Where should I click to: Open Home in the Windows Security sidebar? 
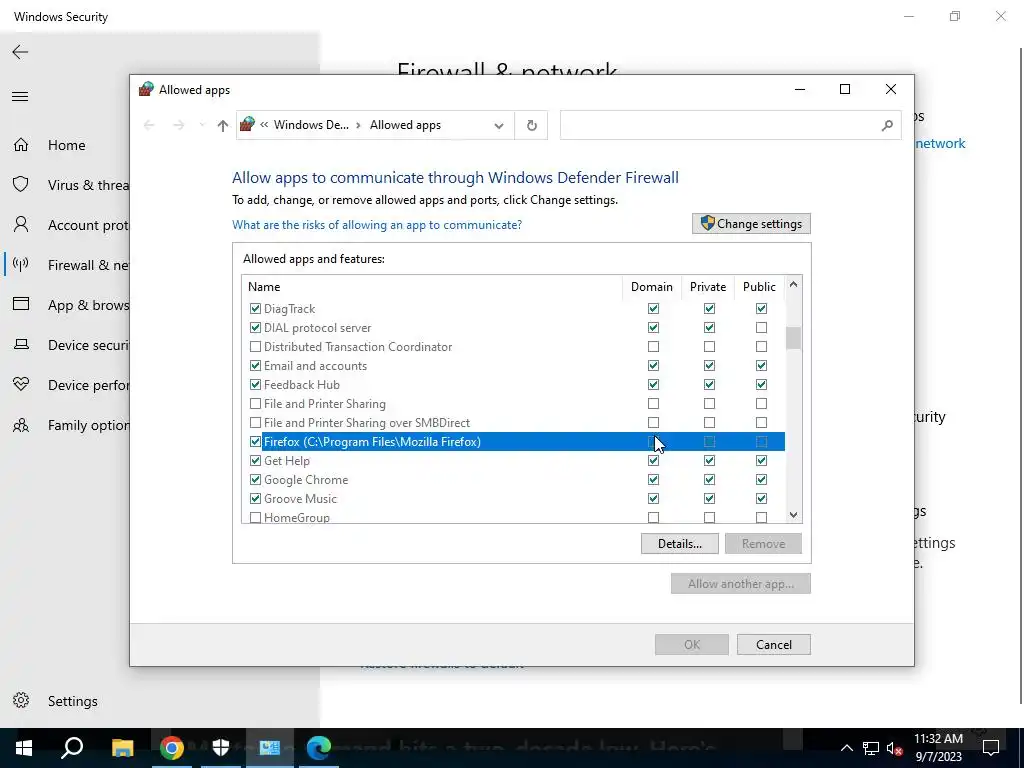click(67, 145)
